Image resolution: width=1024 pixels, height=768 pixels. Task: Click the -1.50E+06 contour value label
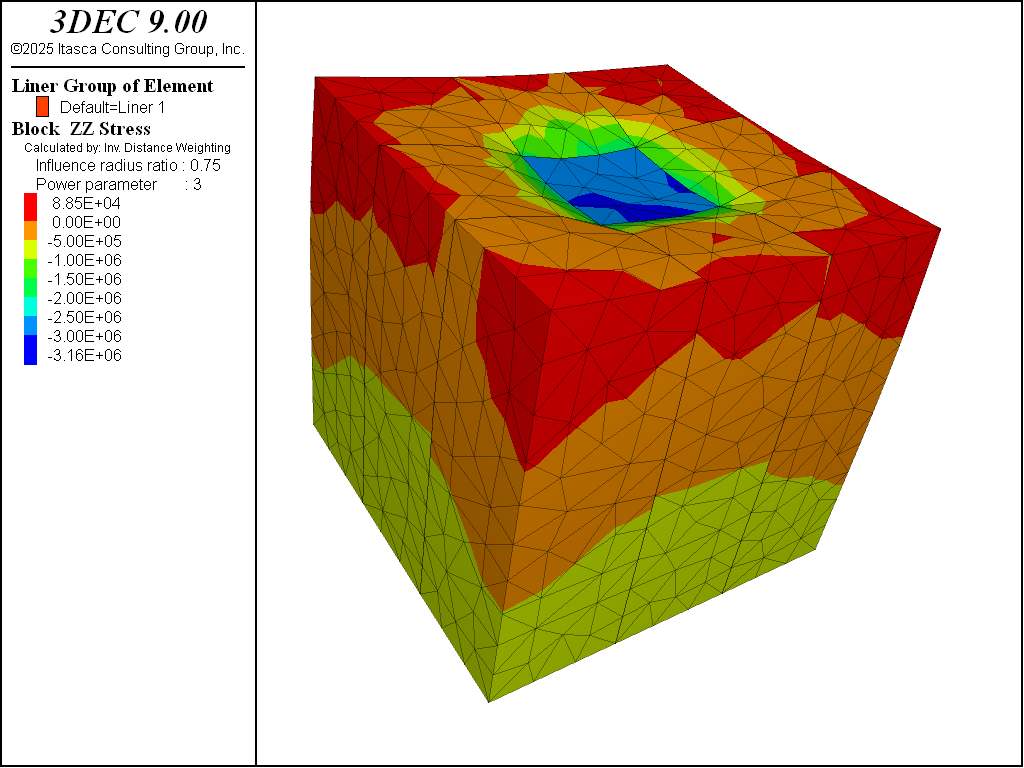point(84,279)
